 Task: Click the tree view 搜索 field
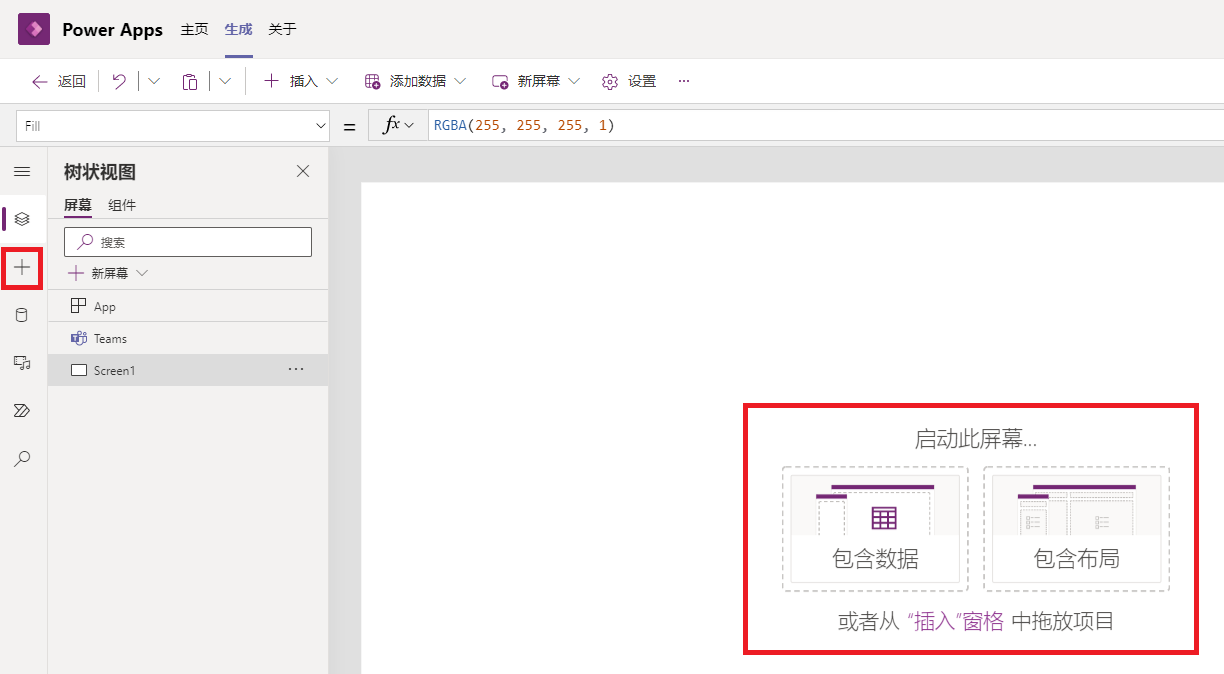[188, 242]
